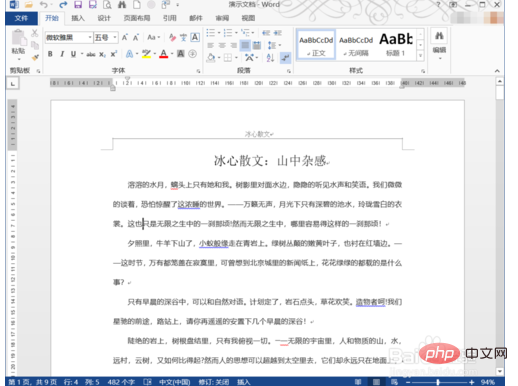Toggle Underline formatting

click(x=73, y=54)
